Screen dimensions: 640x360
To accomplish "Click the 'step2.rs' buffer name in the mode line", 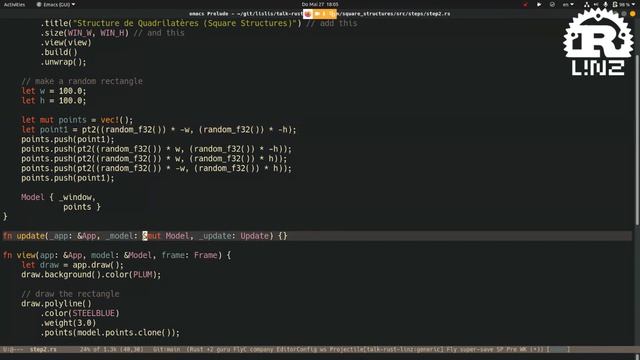I will [x=43, y=349].
